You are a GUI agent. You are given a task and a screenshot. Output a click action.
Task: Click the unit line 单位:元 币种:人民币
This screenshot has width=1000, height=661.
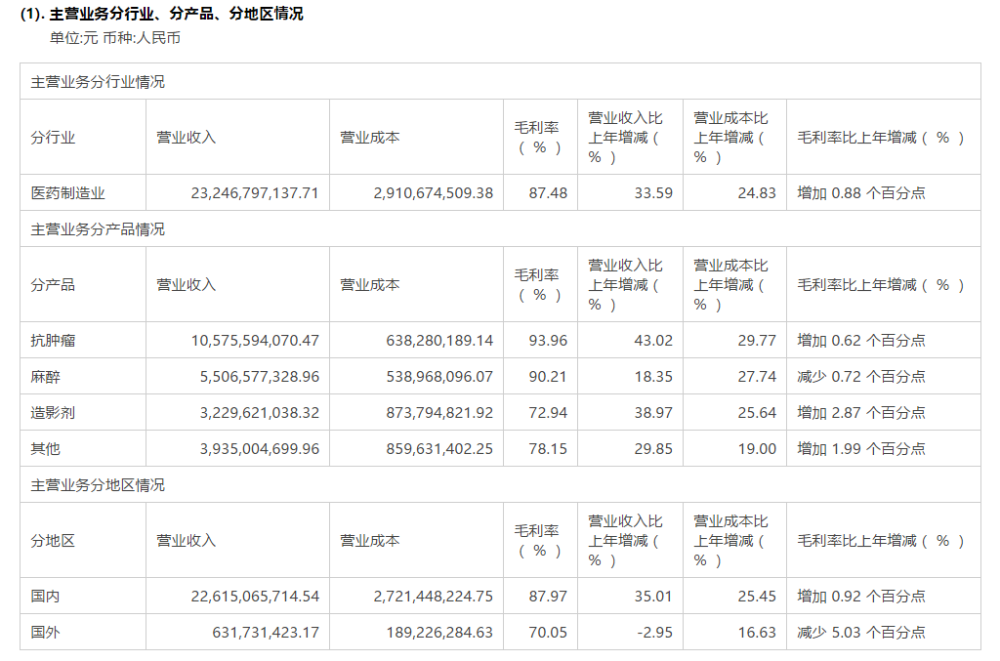(115, 38)
